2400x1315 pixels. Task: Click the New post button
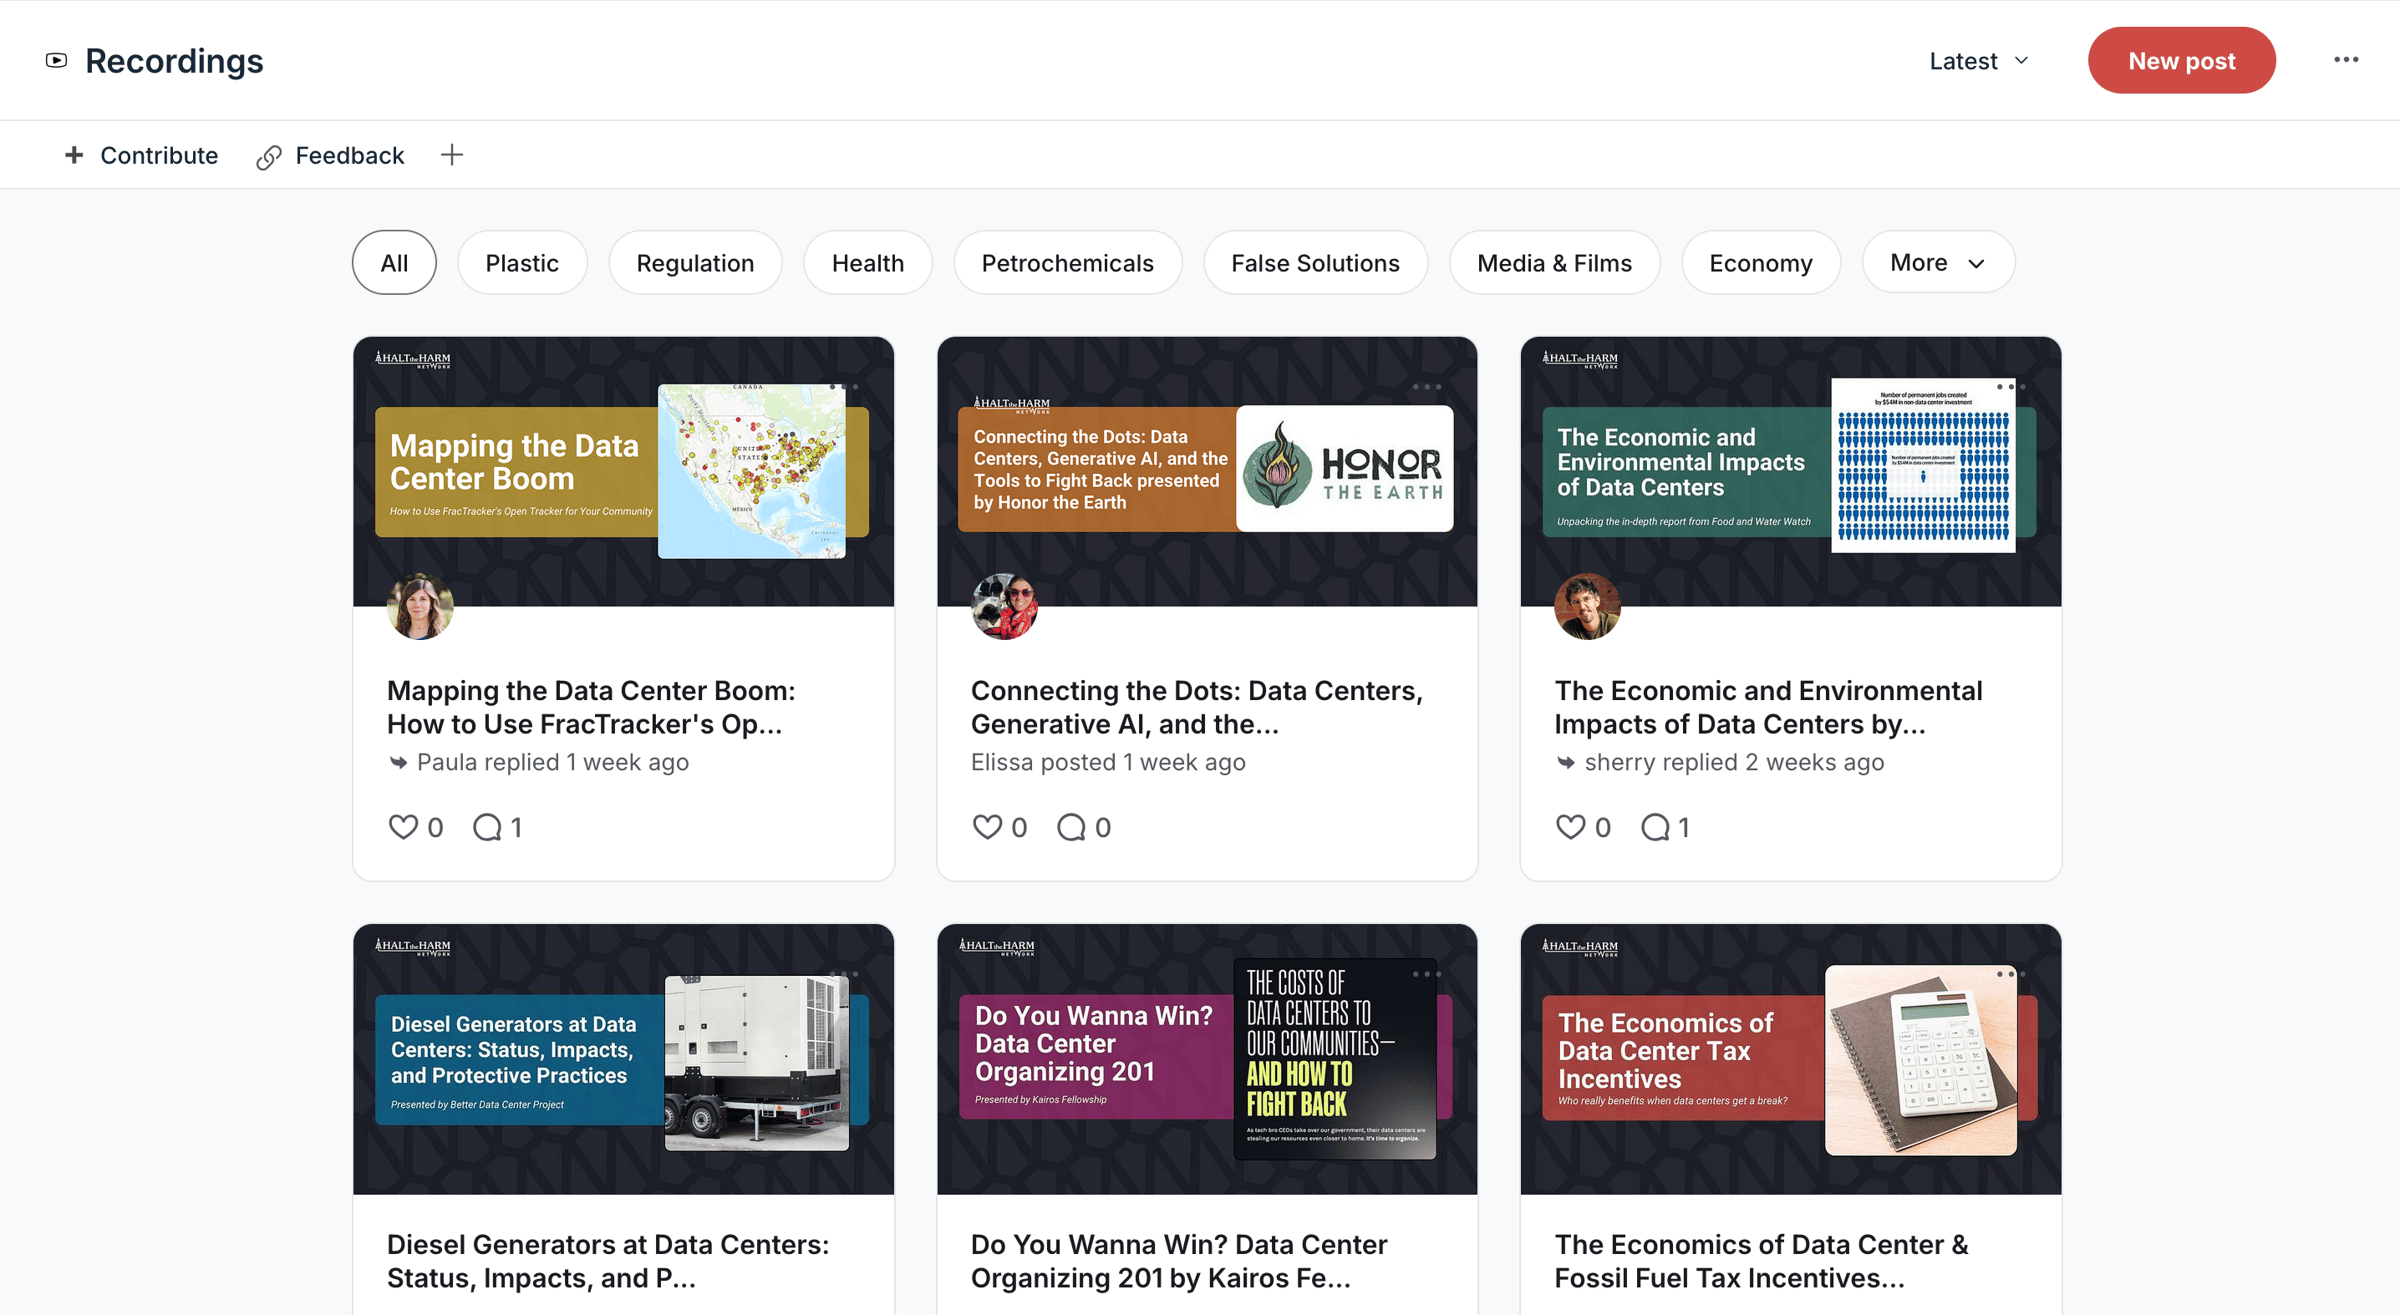coord(2182,60)
